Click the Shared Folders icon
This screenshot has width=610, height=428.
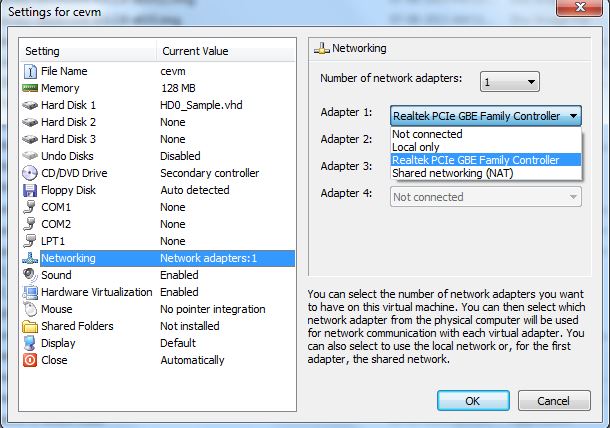pos(30,326)
